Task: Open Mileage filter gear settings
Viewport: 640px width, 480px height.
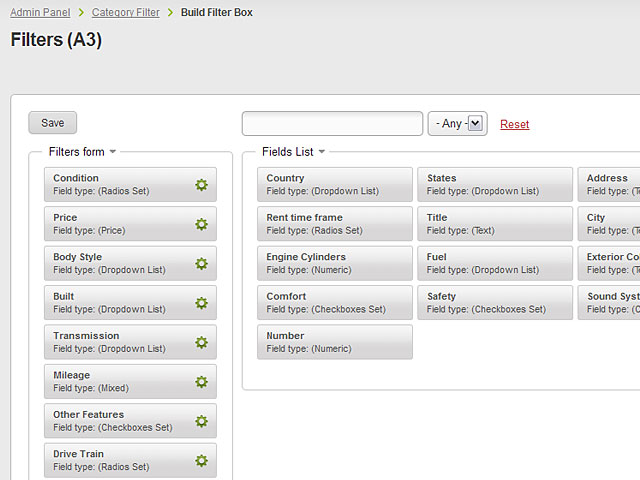Action: point(201,382)
